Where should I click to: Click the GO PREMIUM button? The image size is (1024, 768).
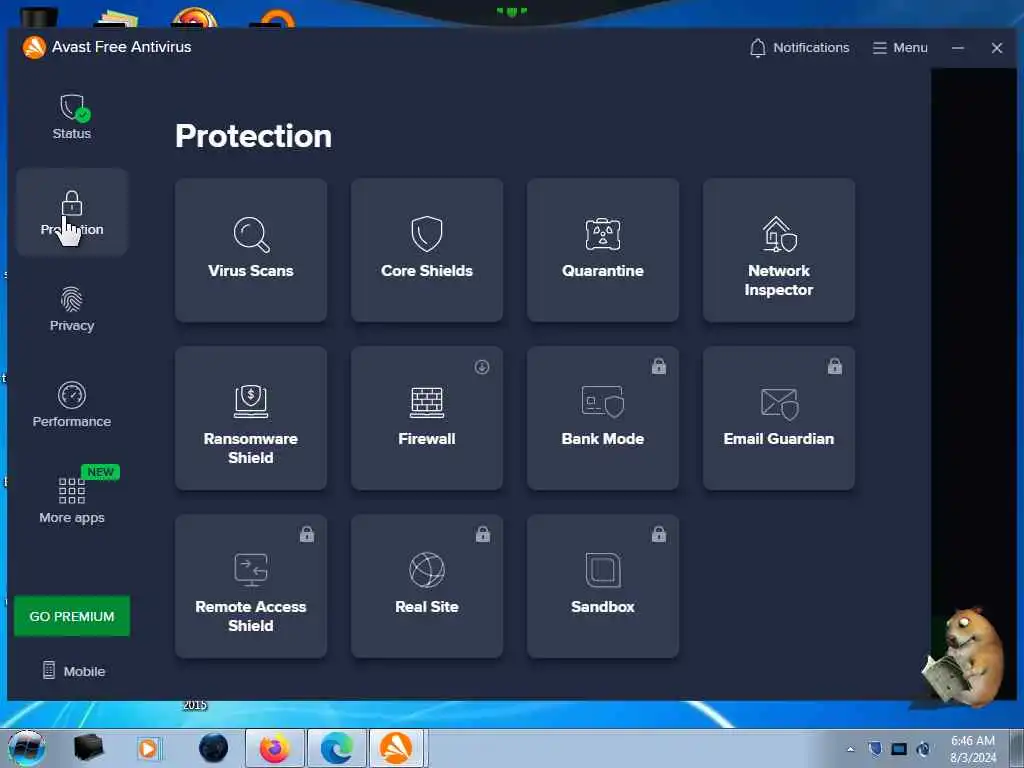(72, 616)
